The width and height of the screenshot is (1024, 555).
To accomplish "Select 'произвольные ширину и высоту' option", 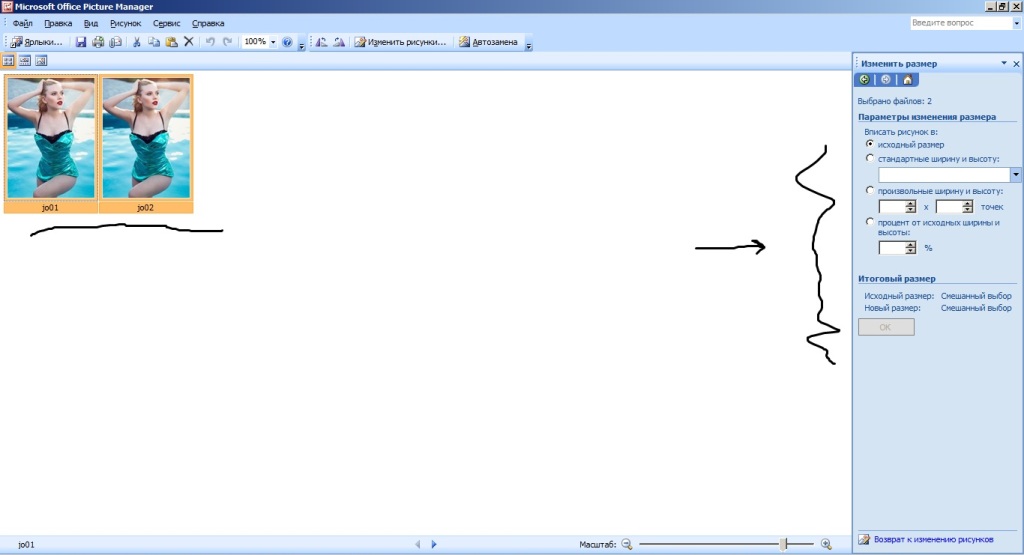I will pos(870,190).
